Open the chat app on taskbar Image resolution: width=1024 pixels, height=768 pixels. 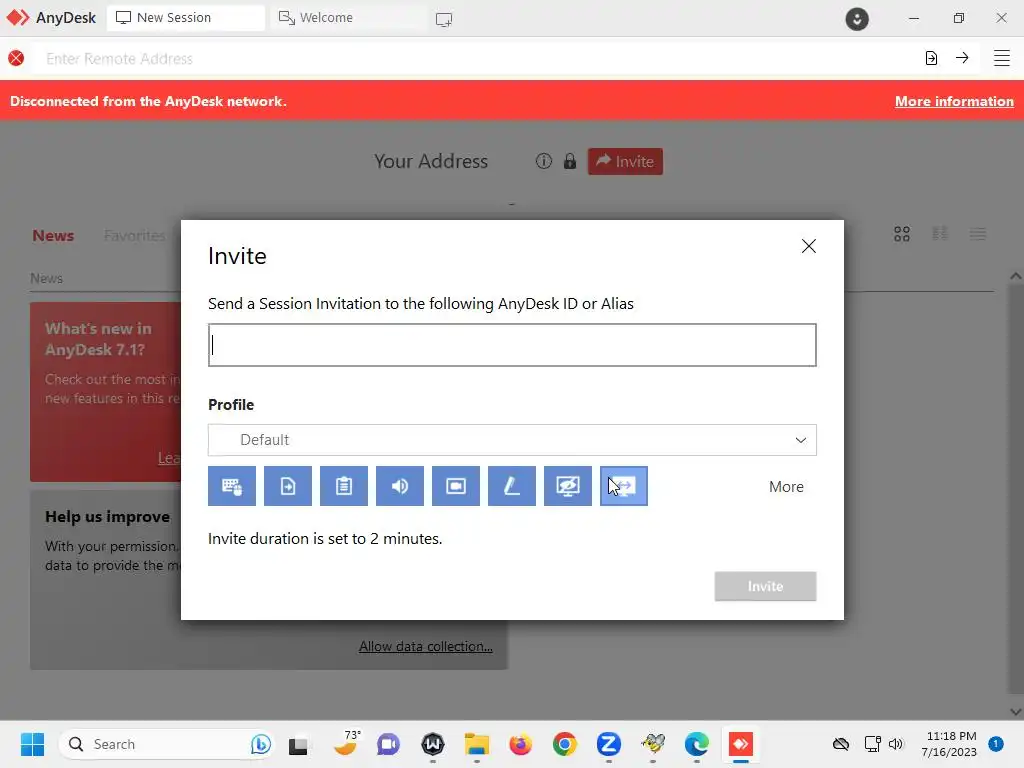click(388, 744)
